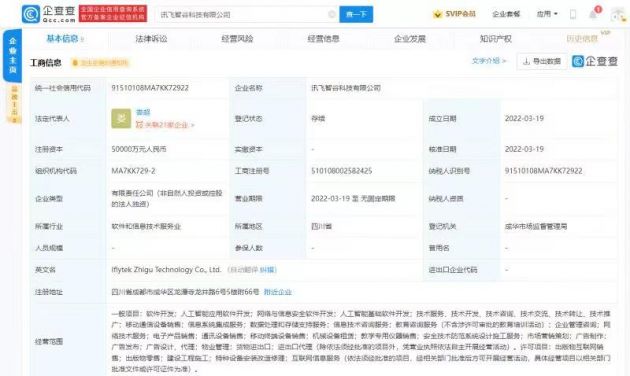
Task: Click the SVIP会员 crown icon
Action: click(x=438, y=14)
